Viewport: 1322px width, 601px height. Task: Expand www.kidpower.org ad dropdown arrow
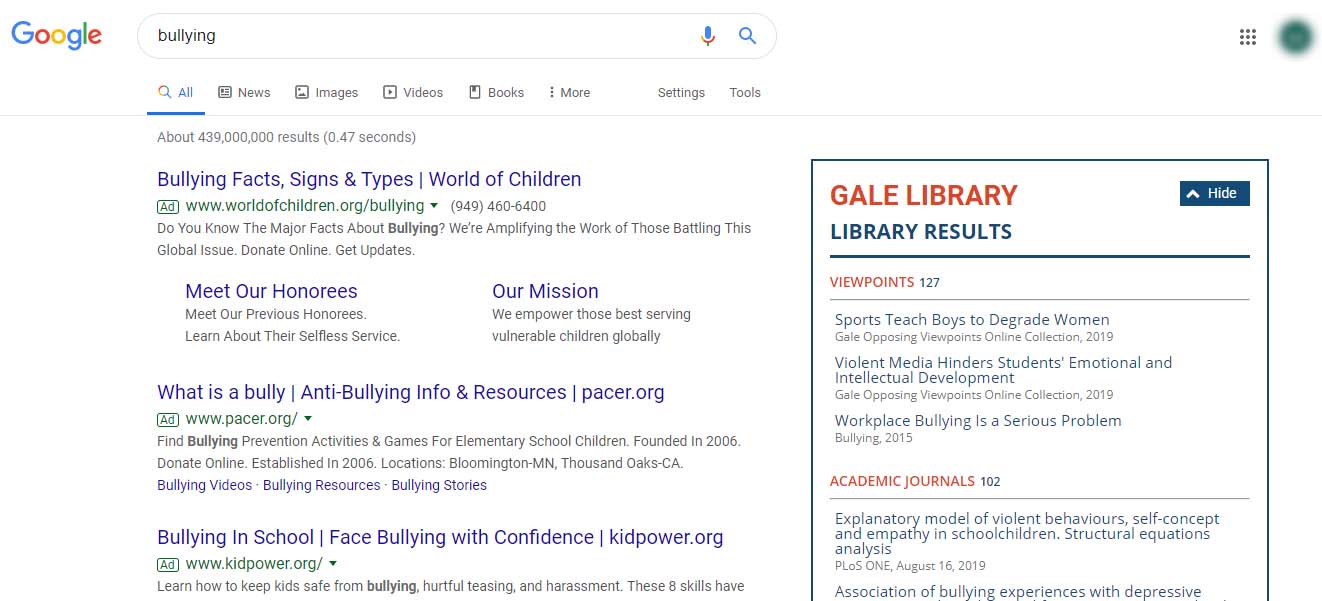(333, 564)
